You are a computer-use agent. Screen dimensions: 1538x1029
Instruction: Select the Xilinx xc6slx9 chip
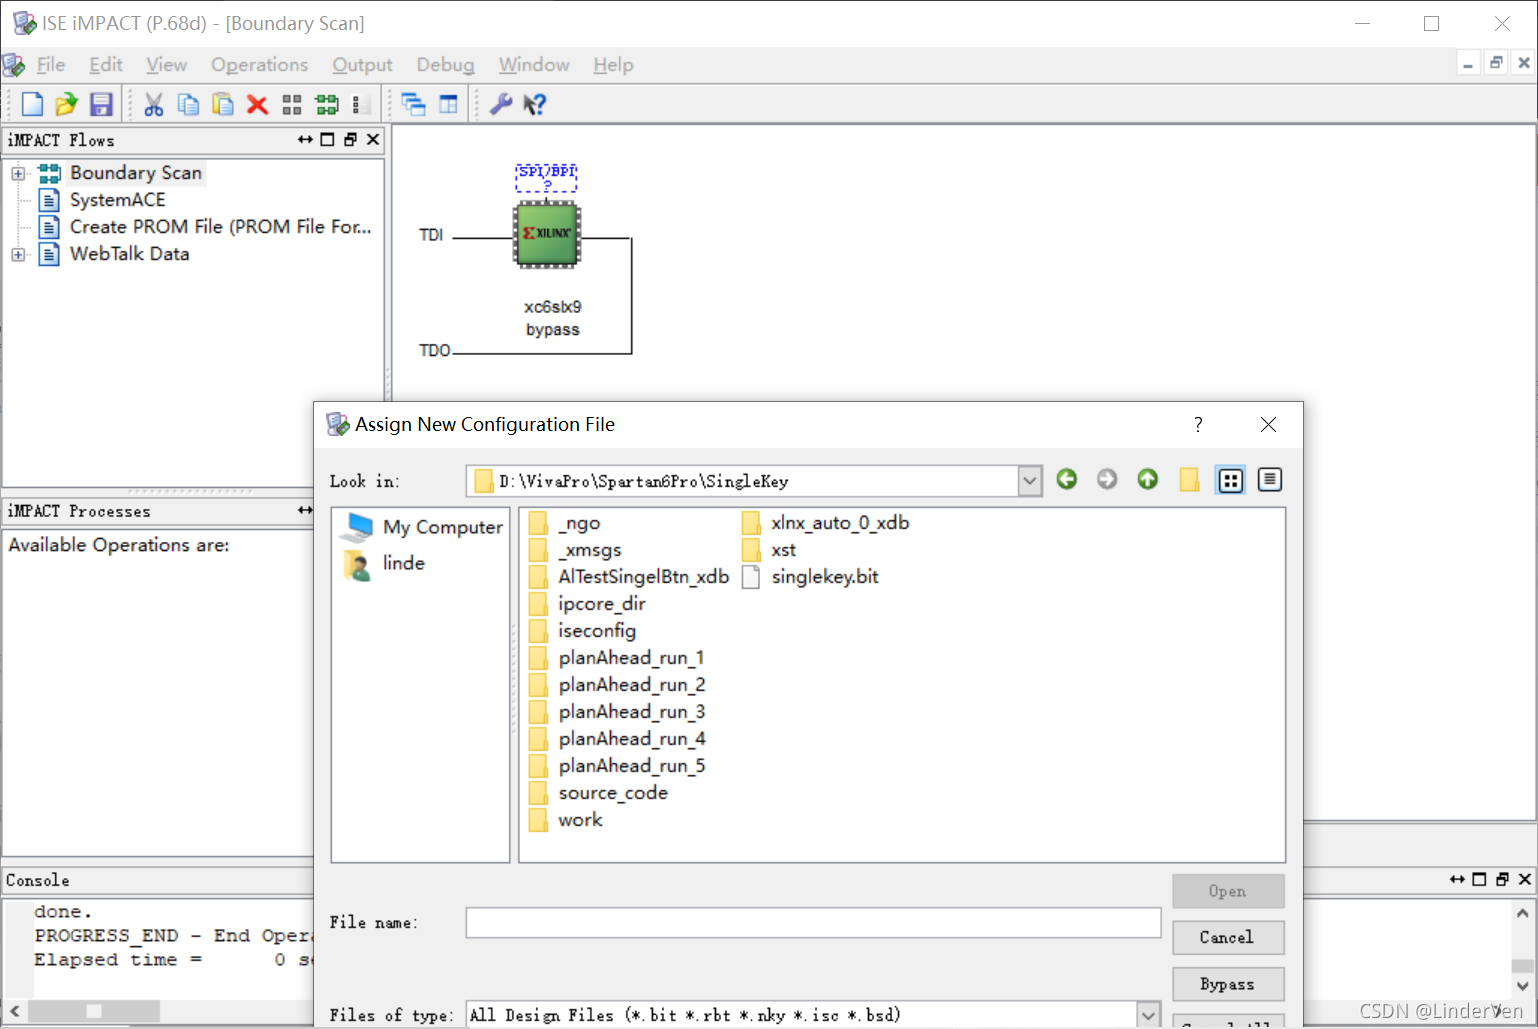[547, 234]
